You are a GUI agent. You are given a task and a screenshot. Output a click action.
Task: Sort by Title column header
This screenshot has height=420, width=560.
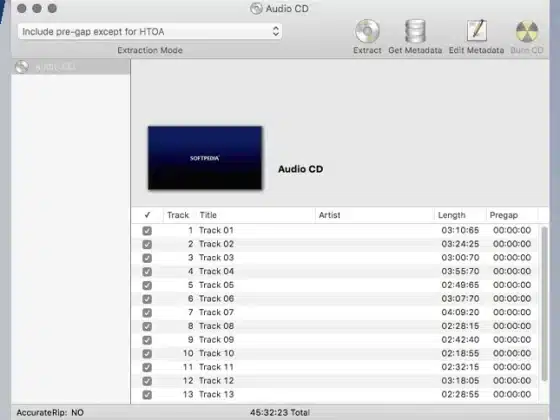click(x=255, y=215)
